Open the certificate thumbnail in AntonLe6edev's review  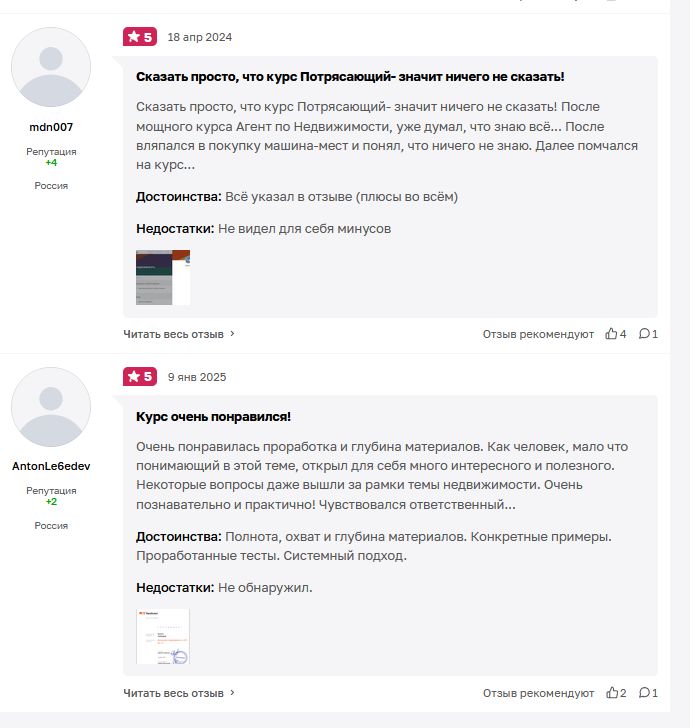(x=162, y=636)
